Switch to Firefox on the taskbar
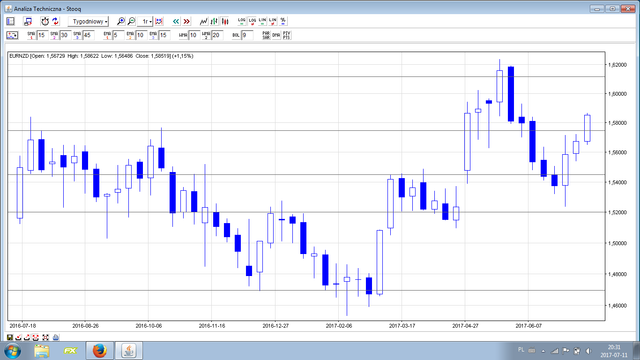 tap(100, 351)
